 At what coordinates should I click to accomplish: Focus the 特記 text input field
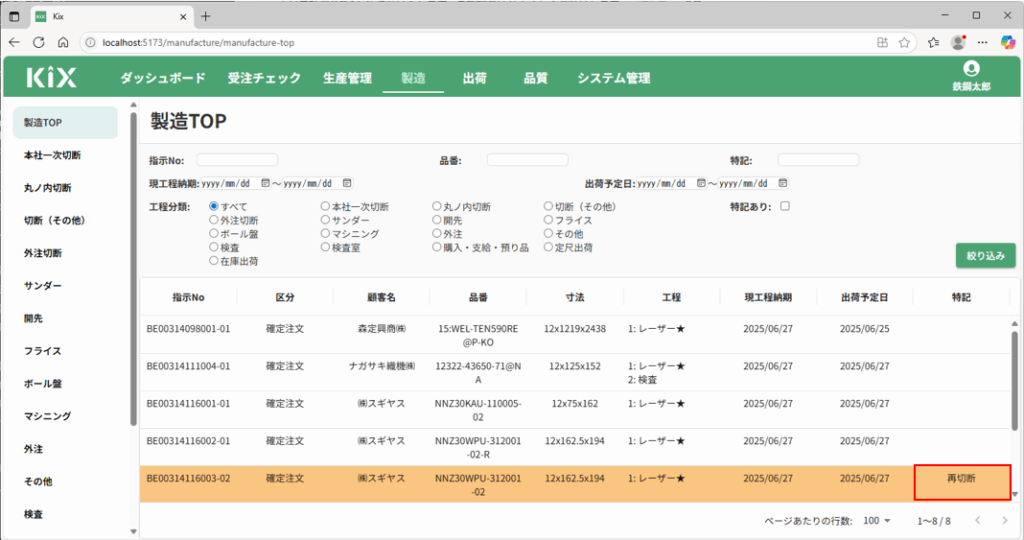pyautogui.click(x=818, y=160)
